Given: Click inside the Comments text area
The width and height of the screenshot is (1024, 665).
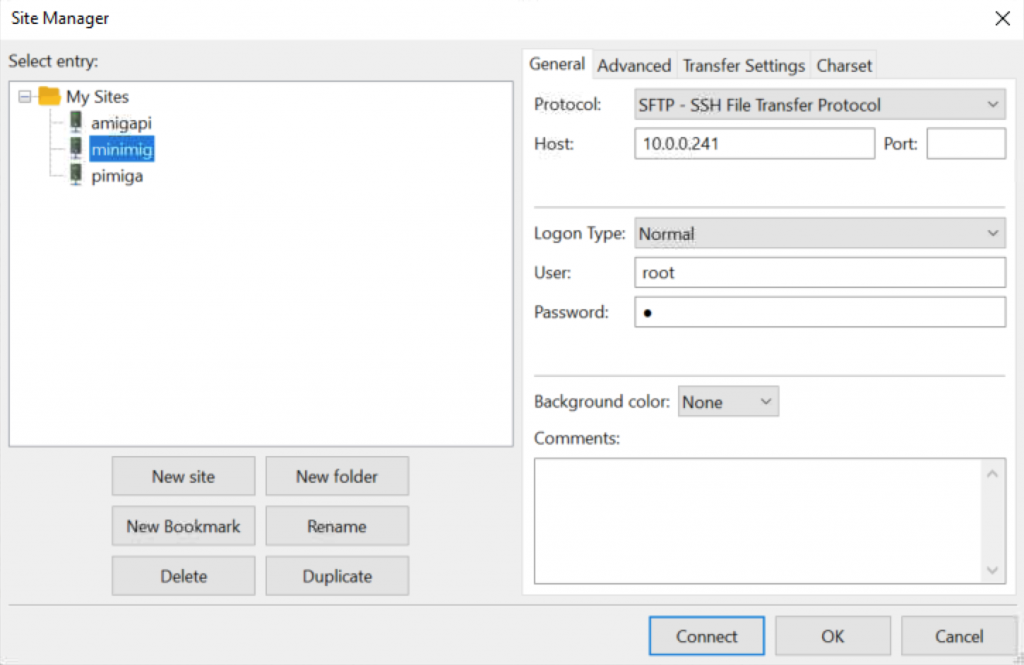Looking at the screenshot, I should click(x=758, y=521).
